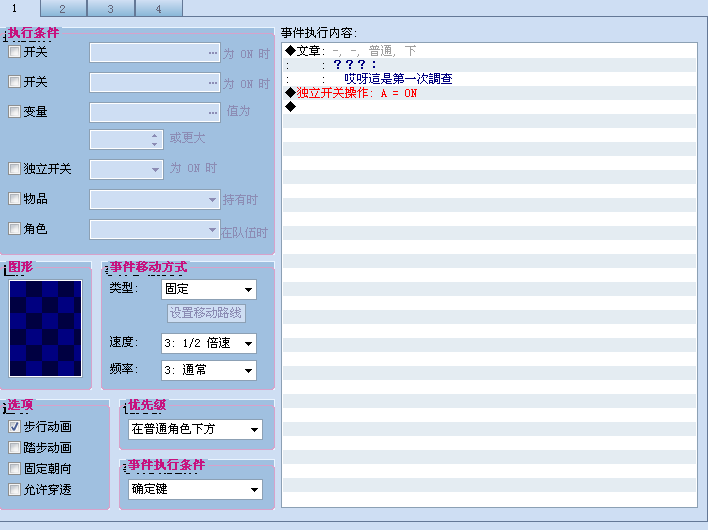Tick the 变量 condition checkbox

pos(14,112)
